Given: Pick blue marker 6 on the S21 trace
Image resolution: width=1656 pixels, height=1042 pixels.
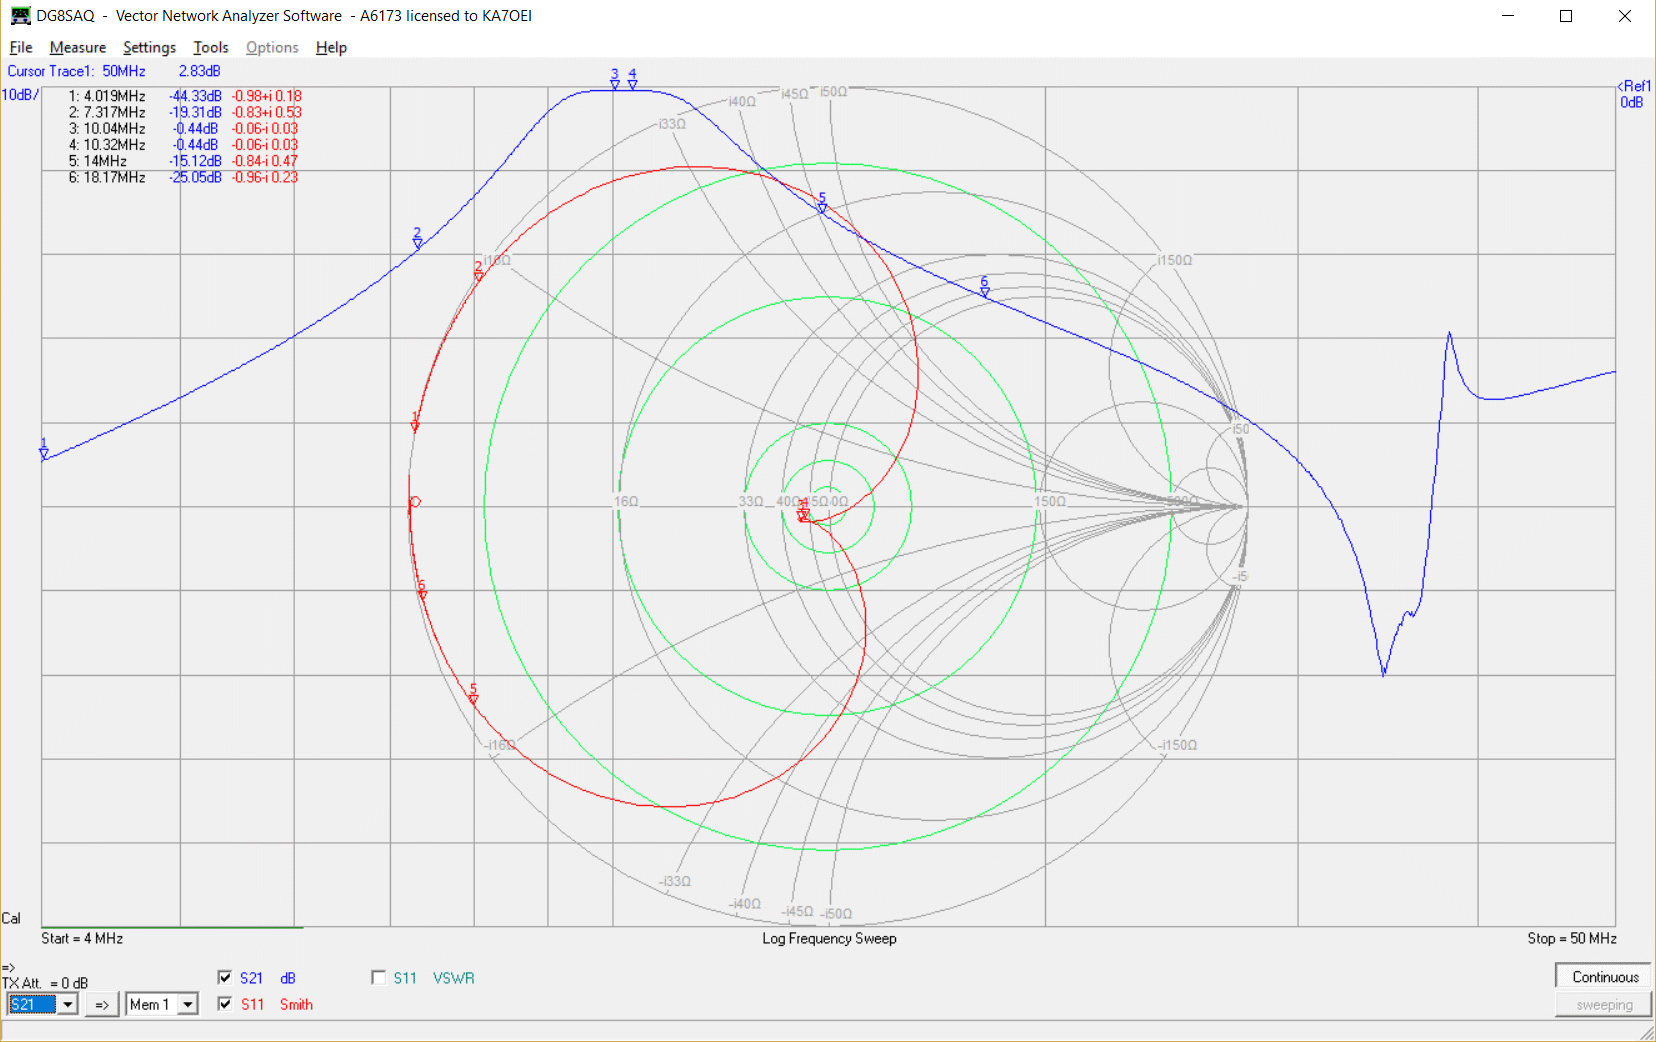Looking at the screenshot, I should tap(985, 291).
